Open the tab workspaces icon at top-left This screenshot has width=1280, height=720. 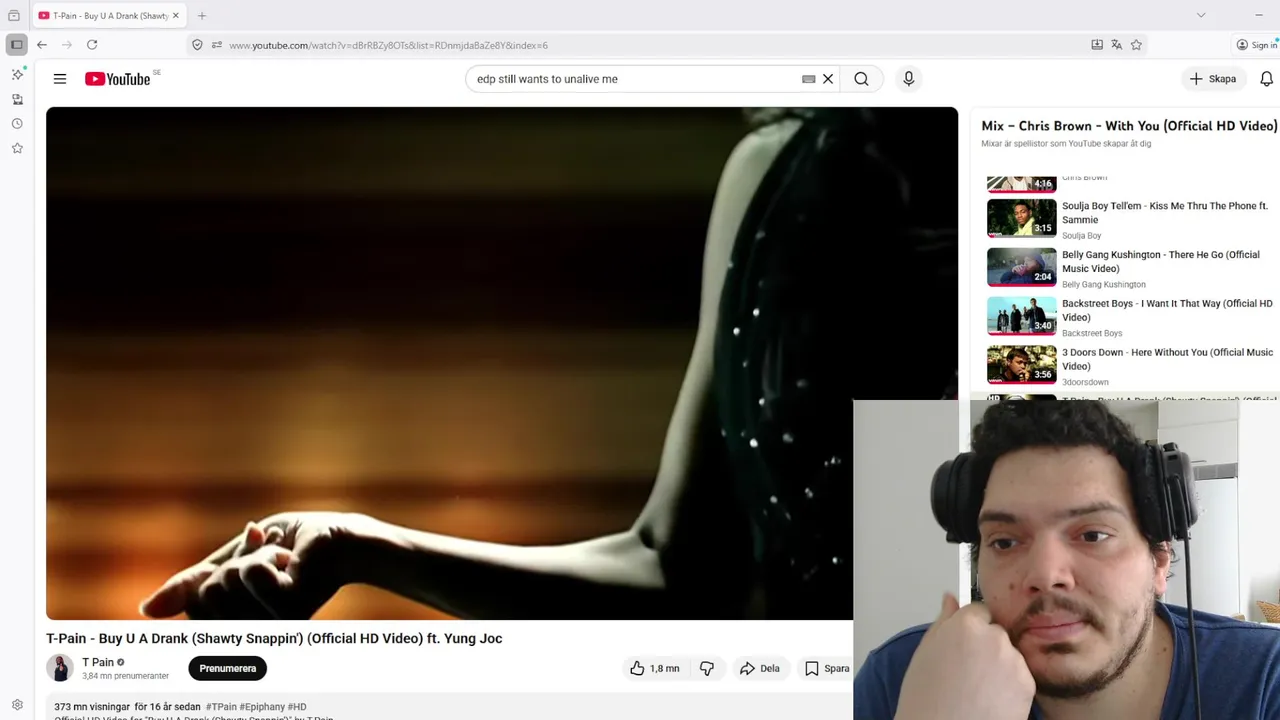click(14, 15)
